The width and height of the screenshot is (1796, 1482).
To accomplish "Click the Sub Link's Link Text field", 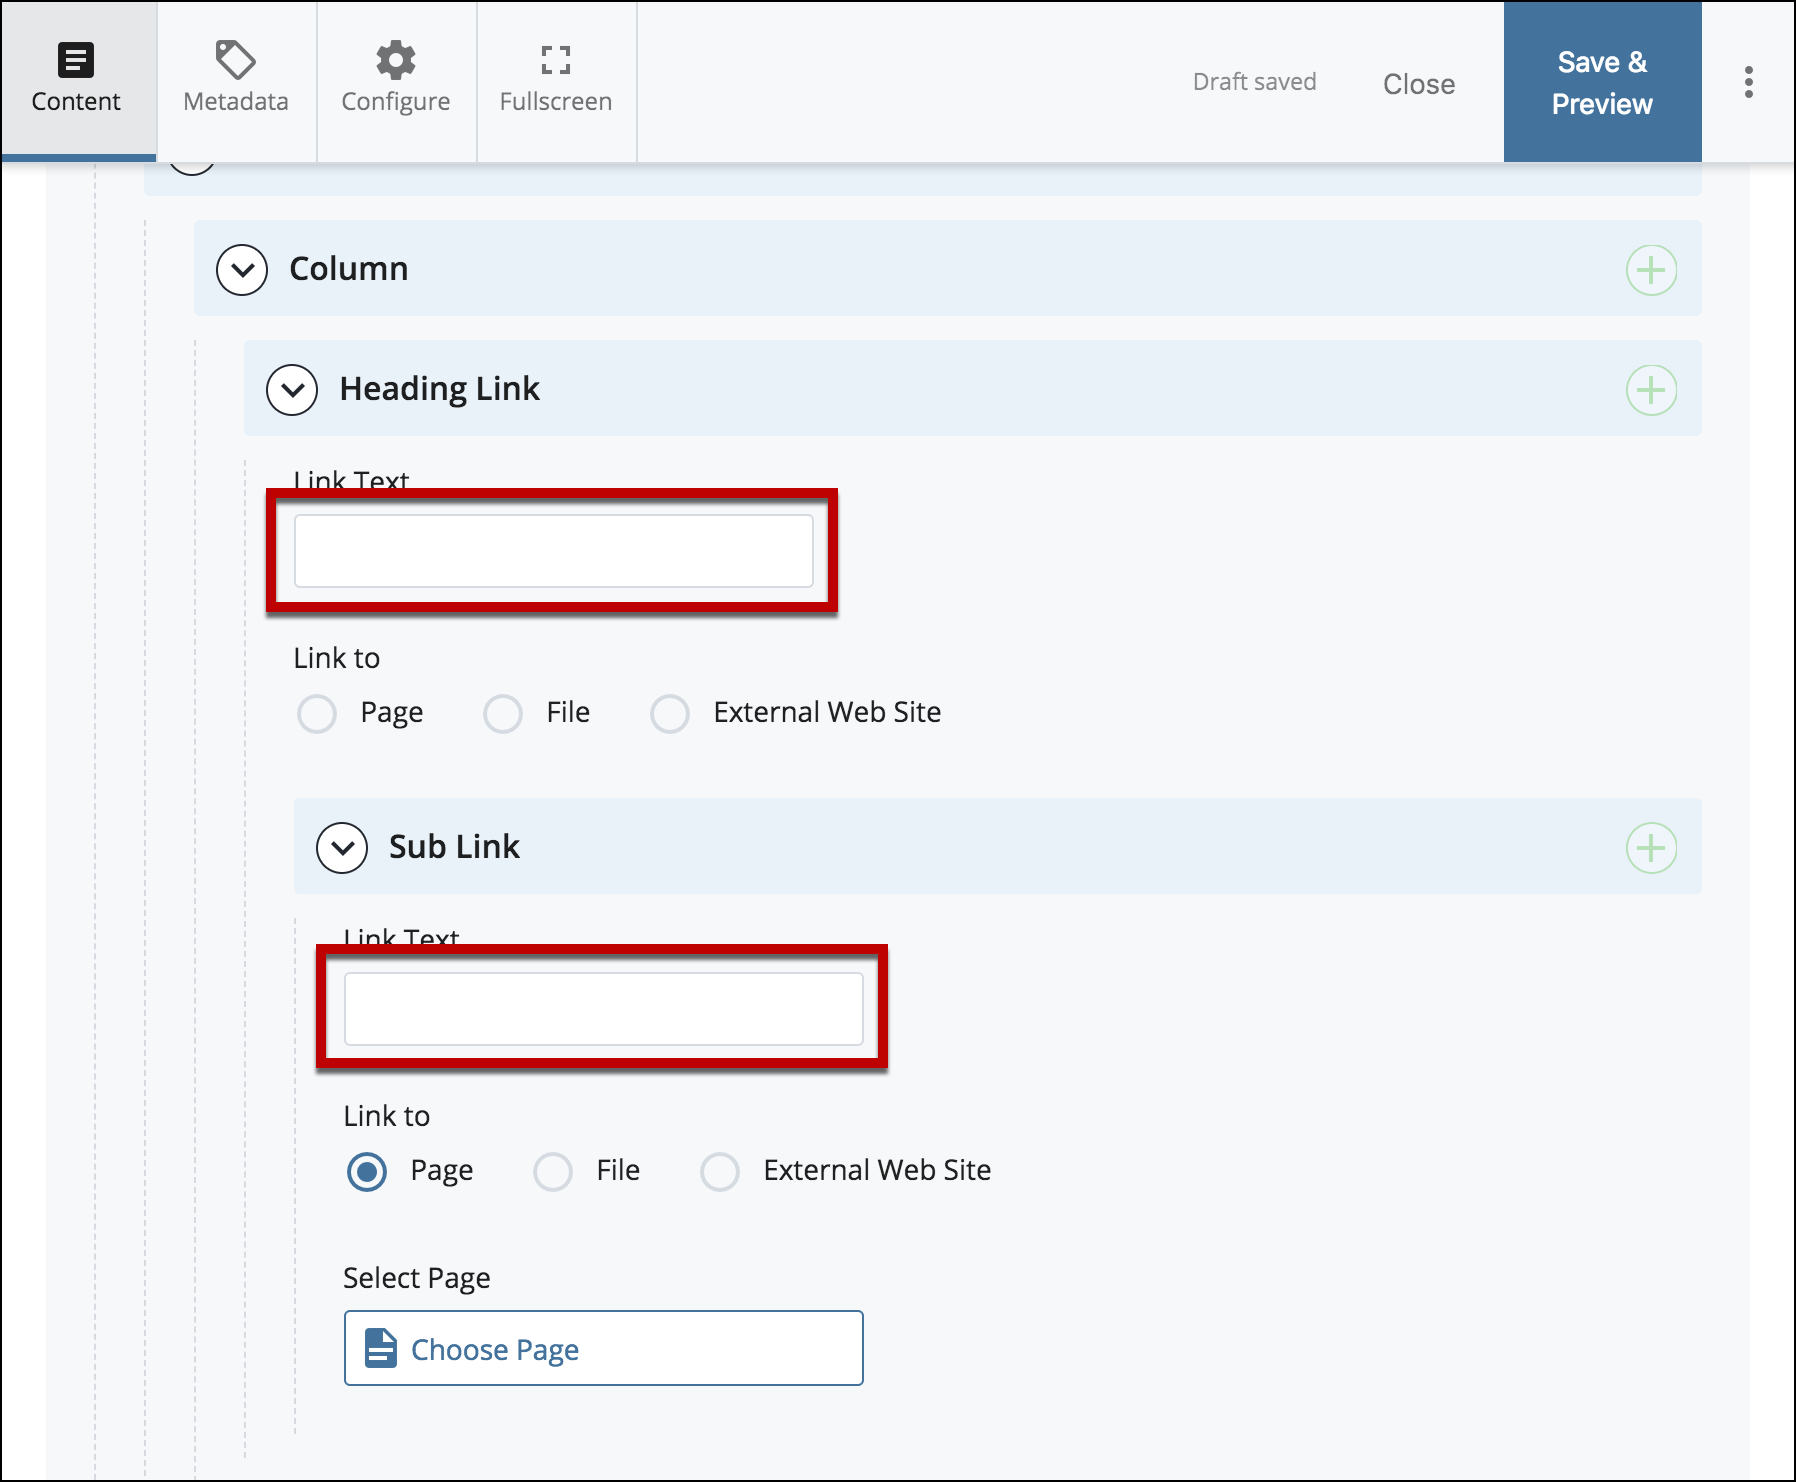I will (x=603, y=1009).
